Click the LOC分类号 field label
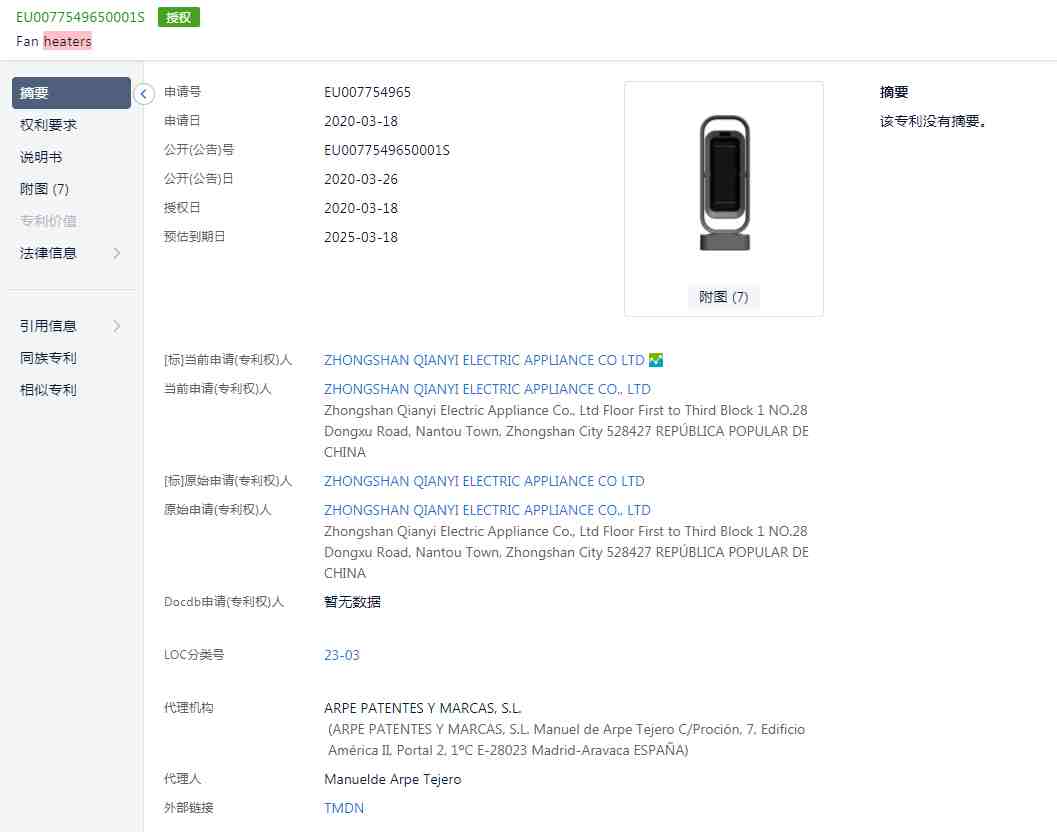This screenshot has width=1057, height=832. coord(194,654)
